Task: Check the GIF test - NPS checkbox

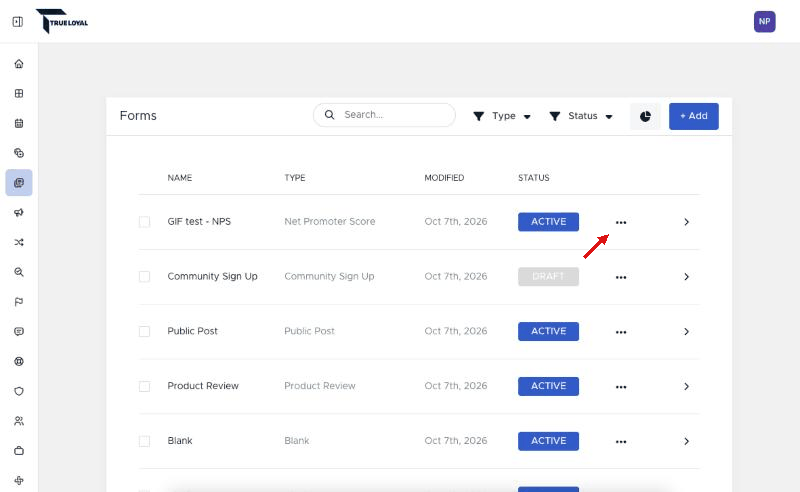Action: pos(144,222)
